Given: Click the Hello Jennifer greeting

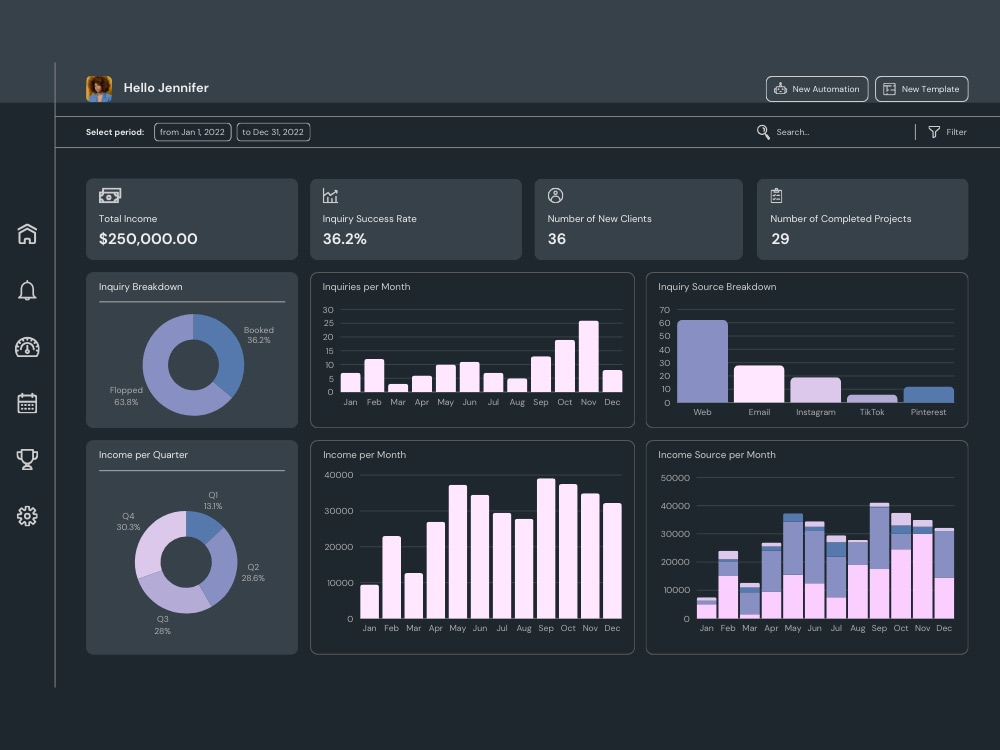Looking at the screenshot, I should coord(166,88).
